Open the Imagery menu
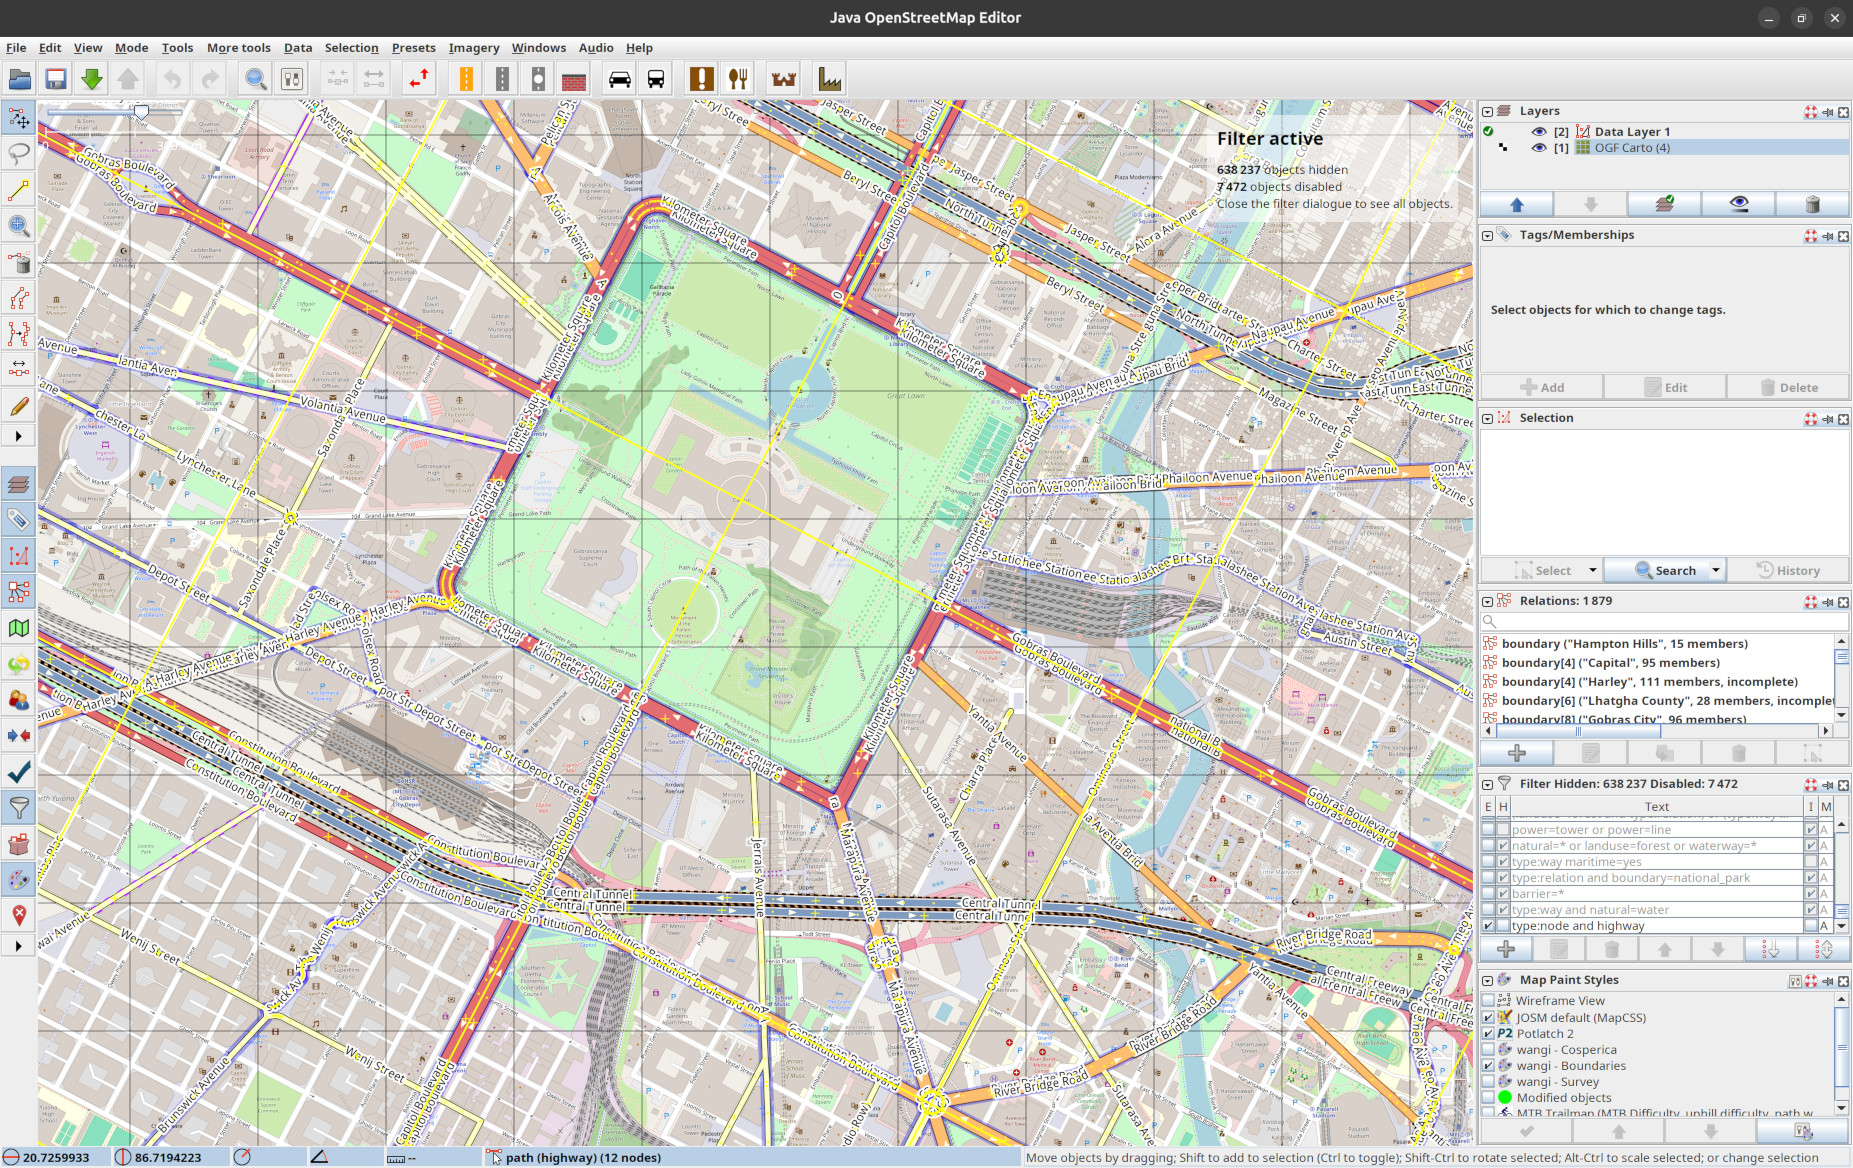Screen dimensions: 1853x1168 473,48
